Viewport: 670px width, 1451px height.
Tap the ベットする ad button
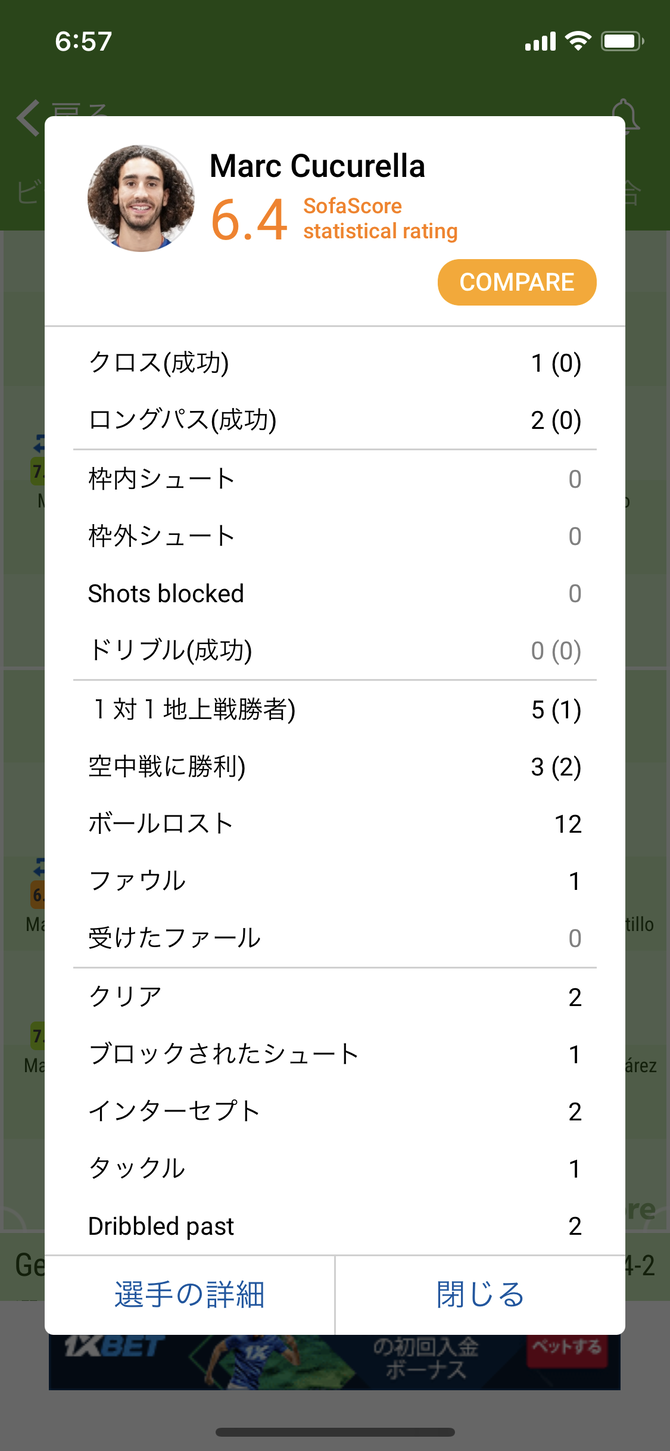tap(566, 1347)
